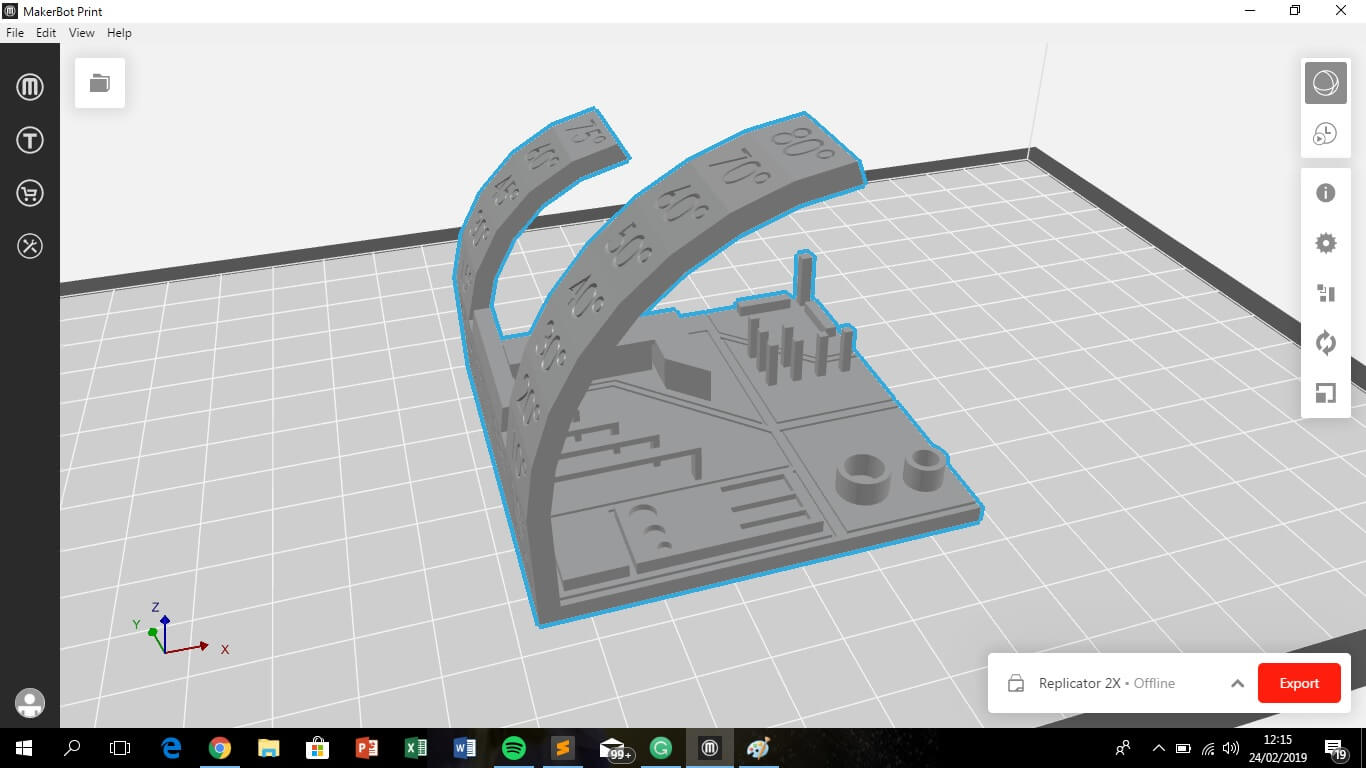Launch Microsoft Edge from taskbar
The image size is (1366, 768).
171,748
